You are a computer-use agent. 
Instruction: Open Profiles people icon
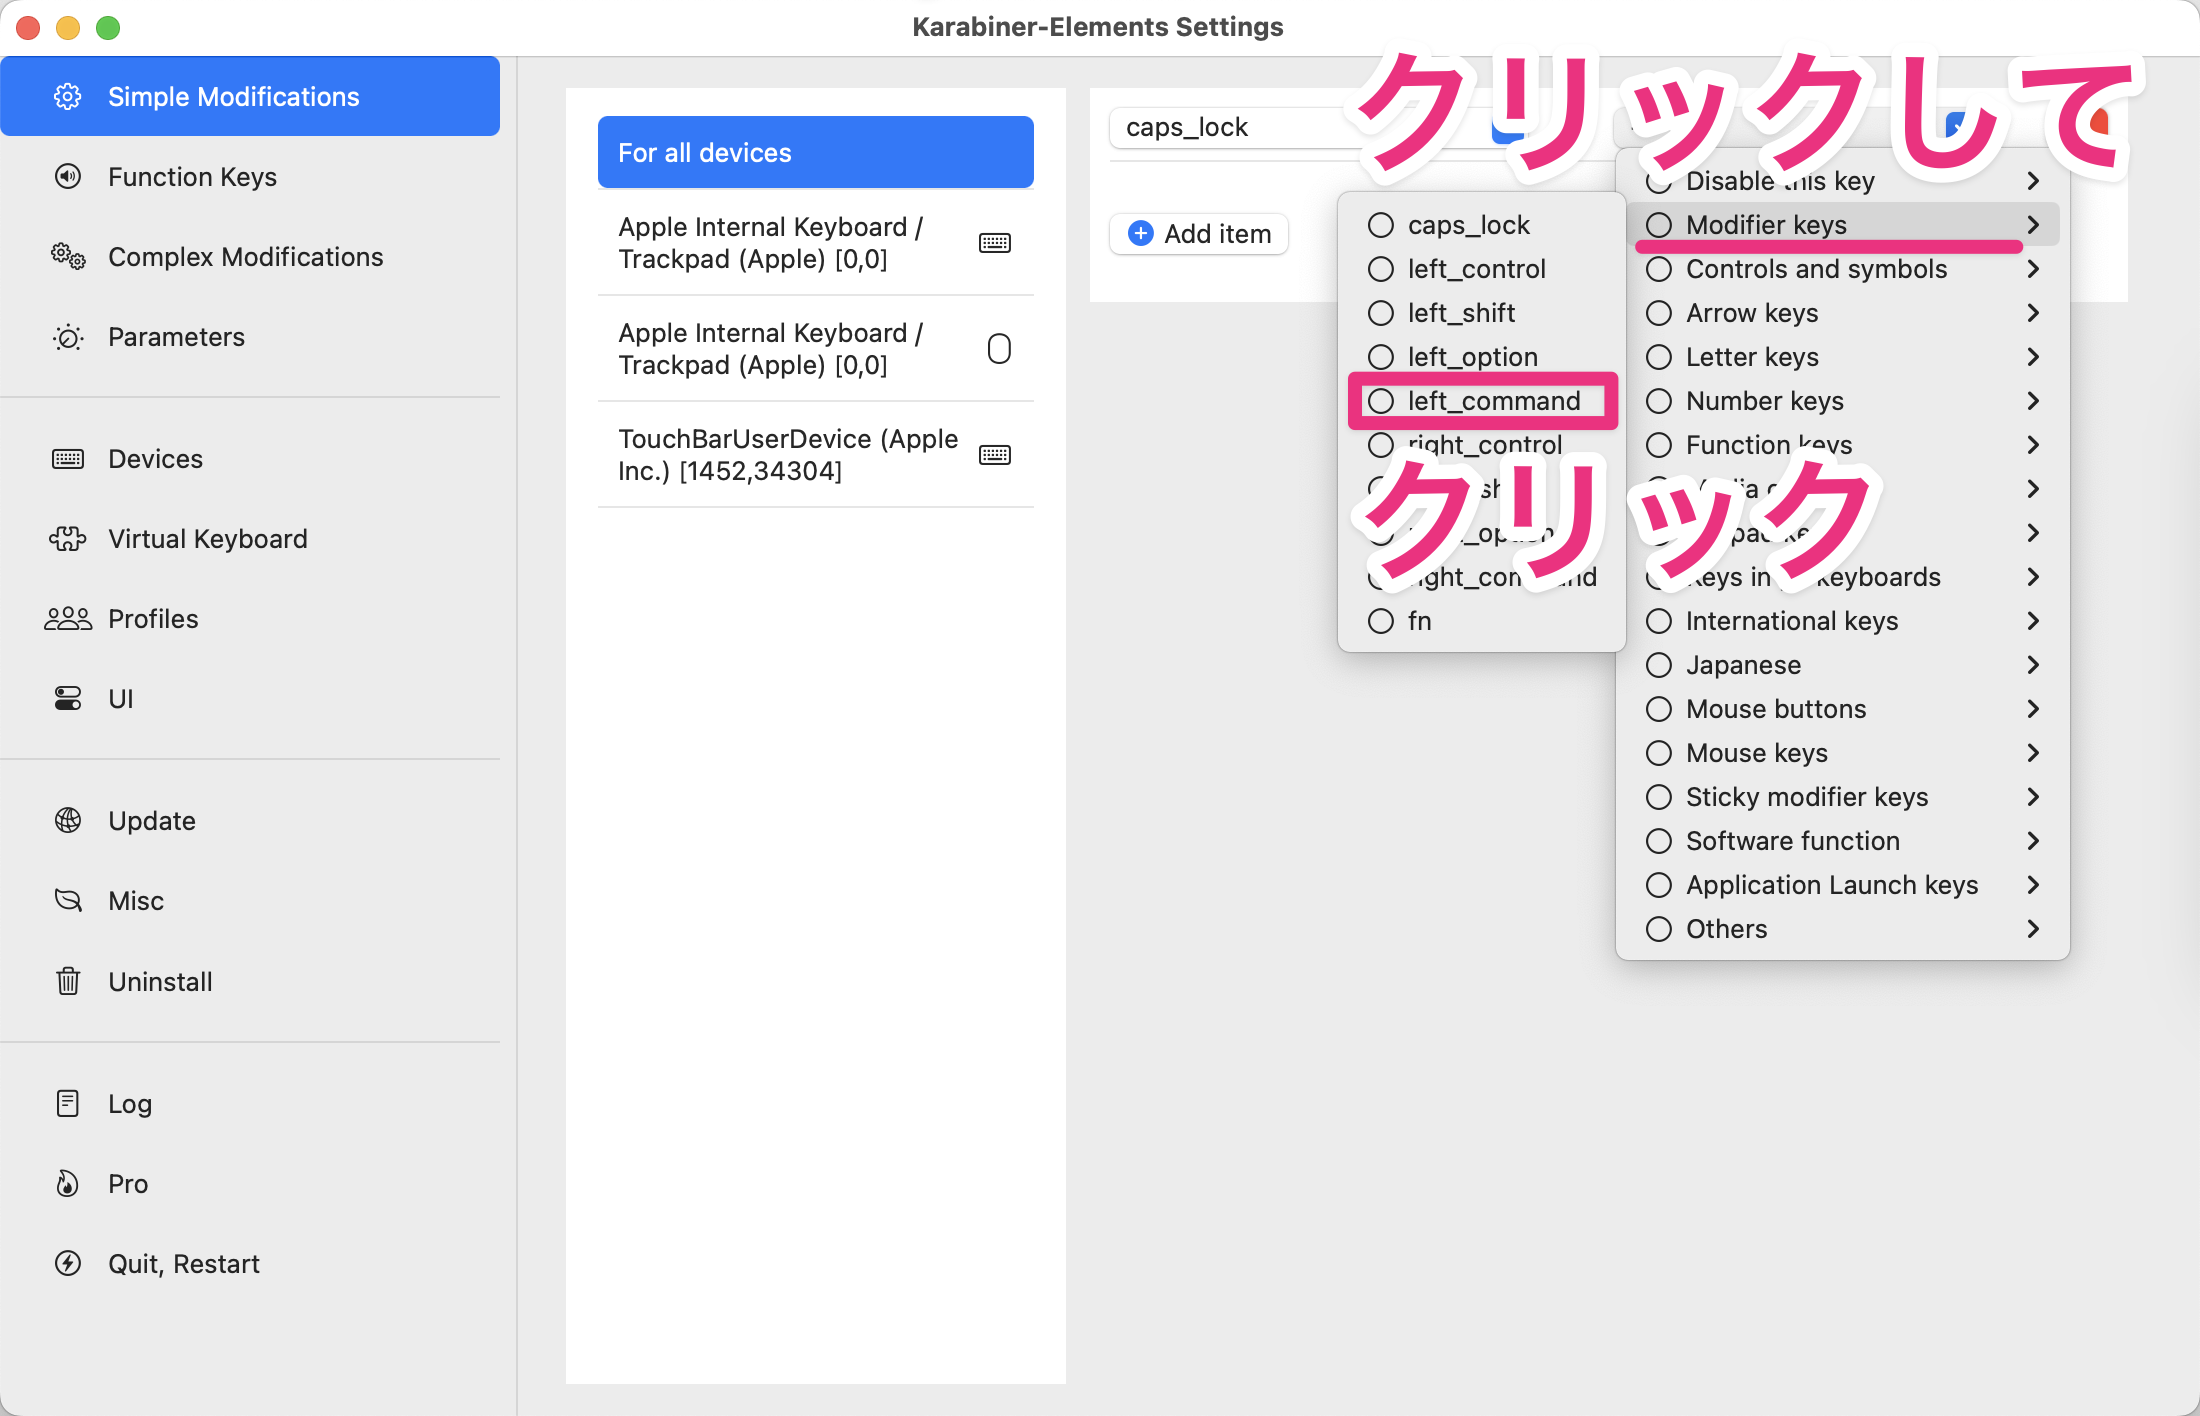(67, 619)
